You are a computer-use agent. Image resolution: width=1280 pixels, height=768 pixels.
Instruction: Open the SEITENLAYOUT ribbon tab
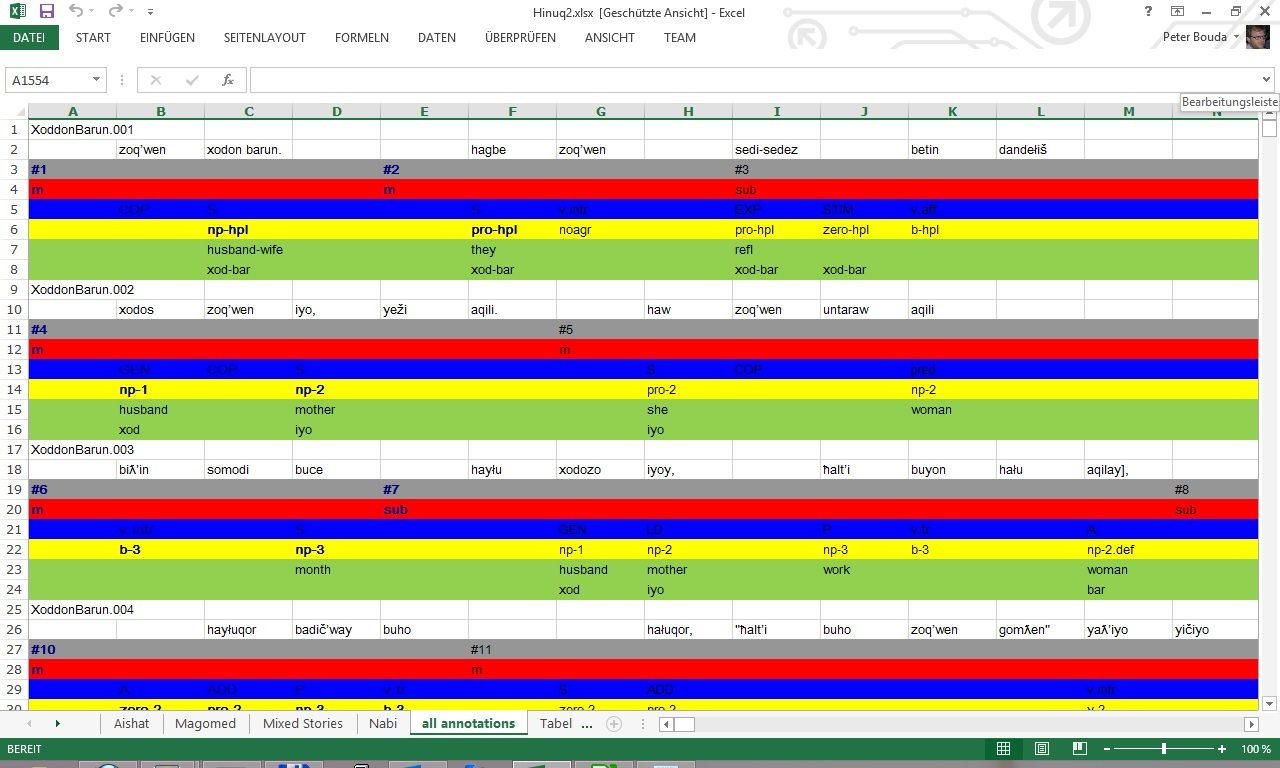[x=265, y=38]
